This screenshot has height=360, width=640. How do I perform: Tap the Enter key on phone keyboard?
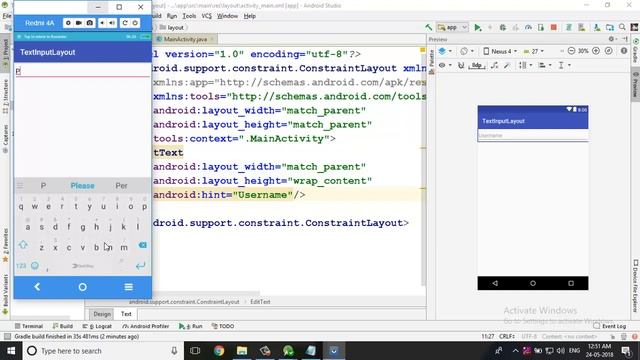[140, 266]
